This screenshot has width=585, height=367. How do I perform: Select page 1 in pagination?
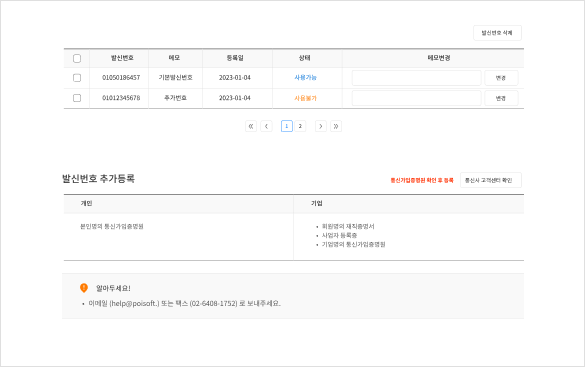point(287,126)
